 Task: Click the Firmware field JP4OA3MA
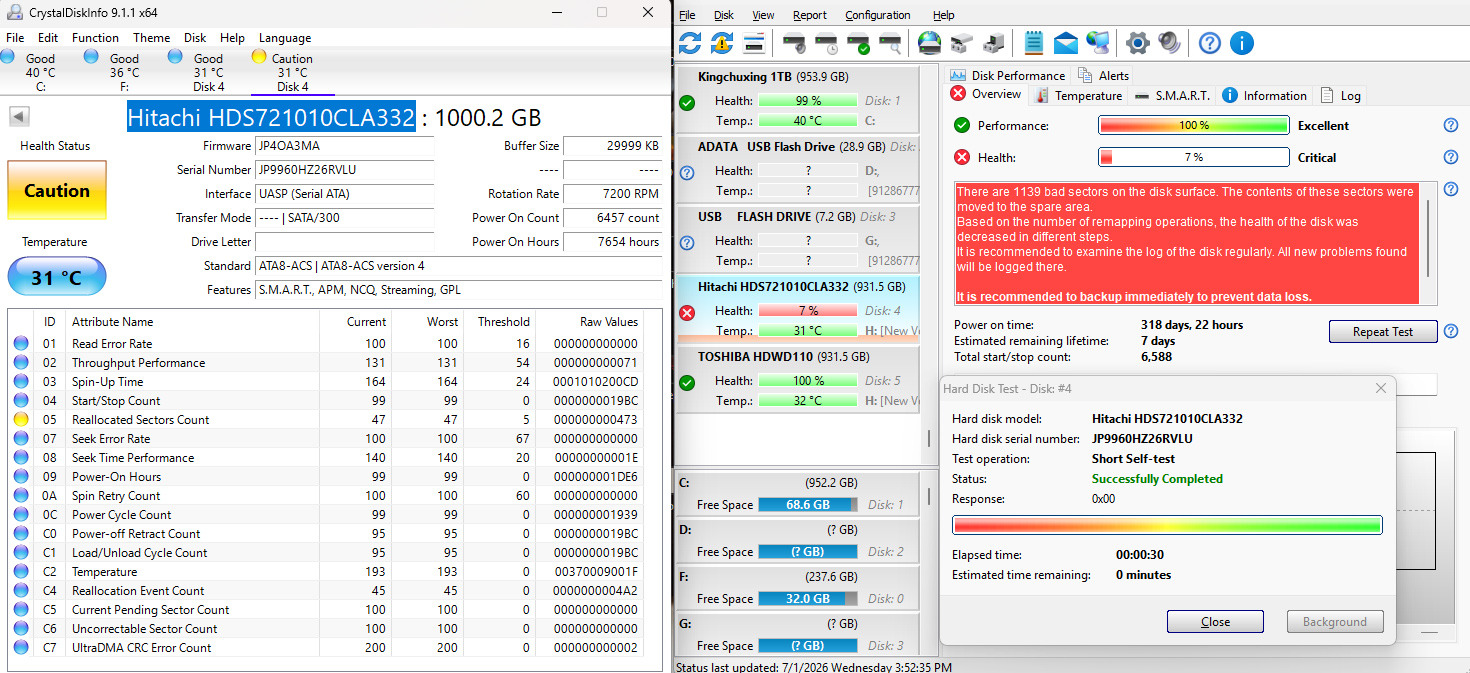pyautogui.click(x=345, y=146)
